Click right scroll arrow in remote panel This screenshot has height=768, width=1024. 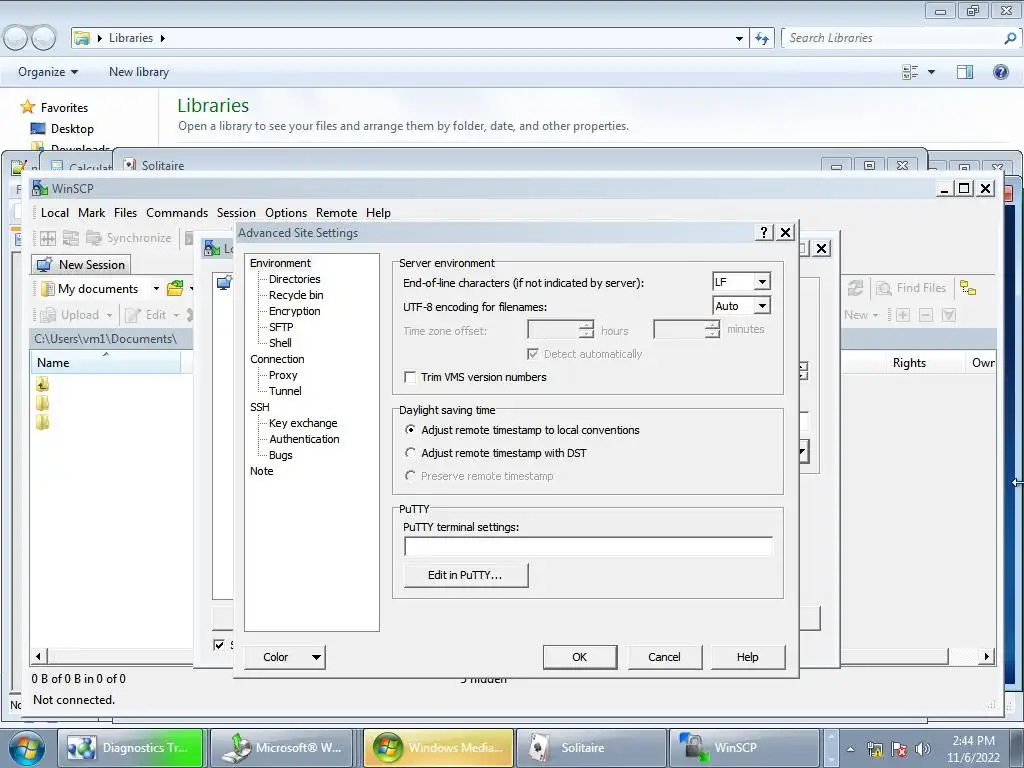tap(987, 656)
